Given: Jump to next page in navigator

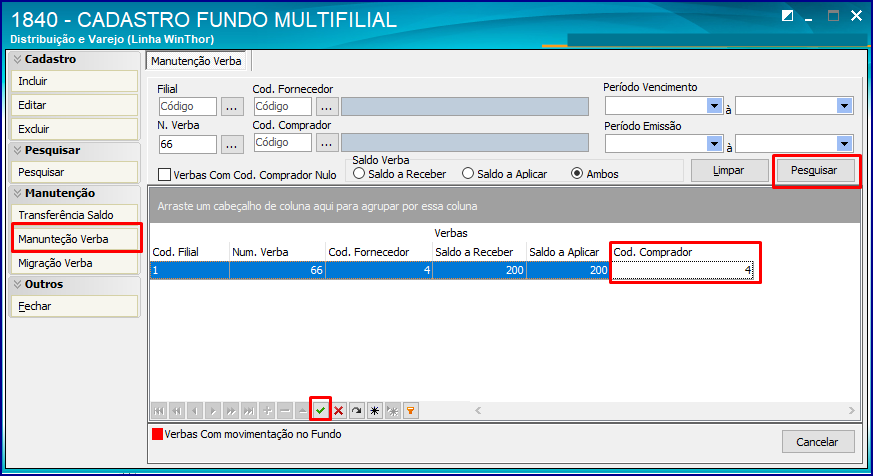Looking at the screenshot, I should (230, 411).
